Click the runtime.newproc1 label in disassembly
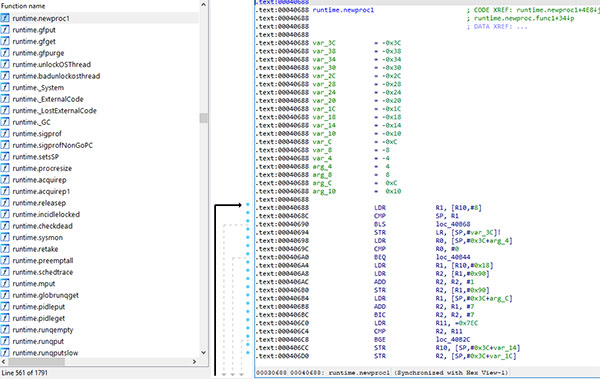The image size is (600, 379). click(343, 10)
